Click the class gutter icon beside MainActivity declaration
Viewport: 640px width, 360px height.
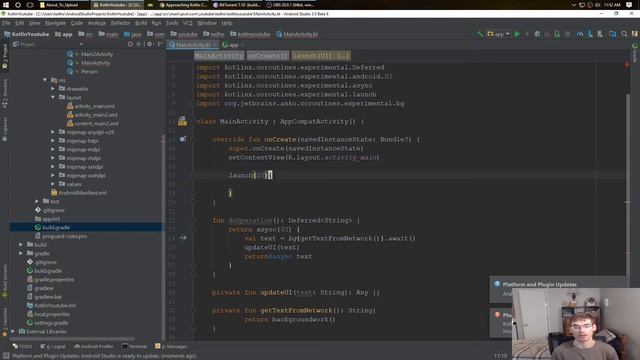pos(182,121)
